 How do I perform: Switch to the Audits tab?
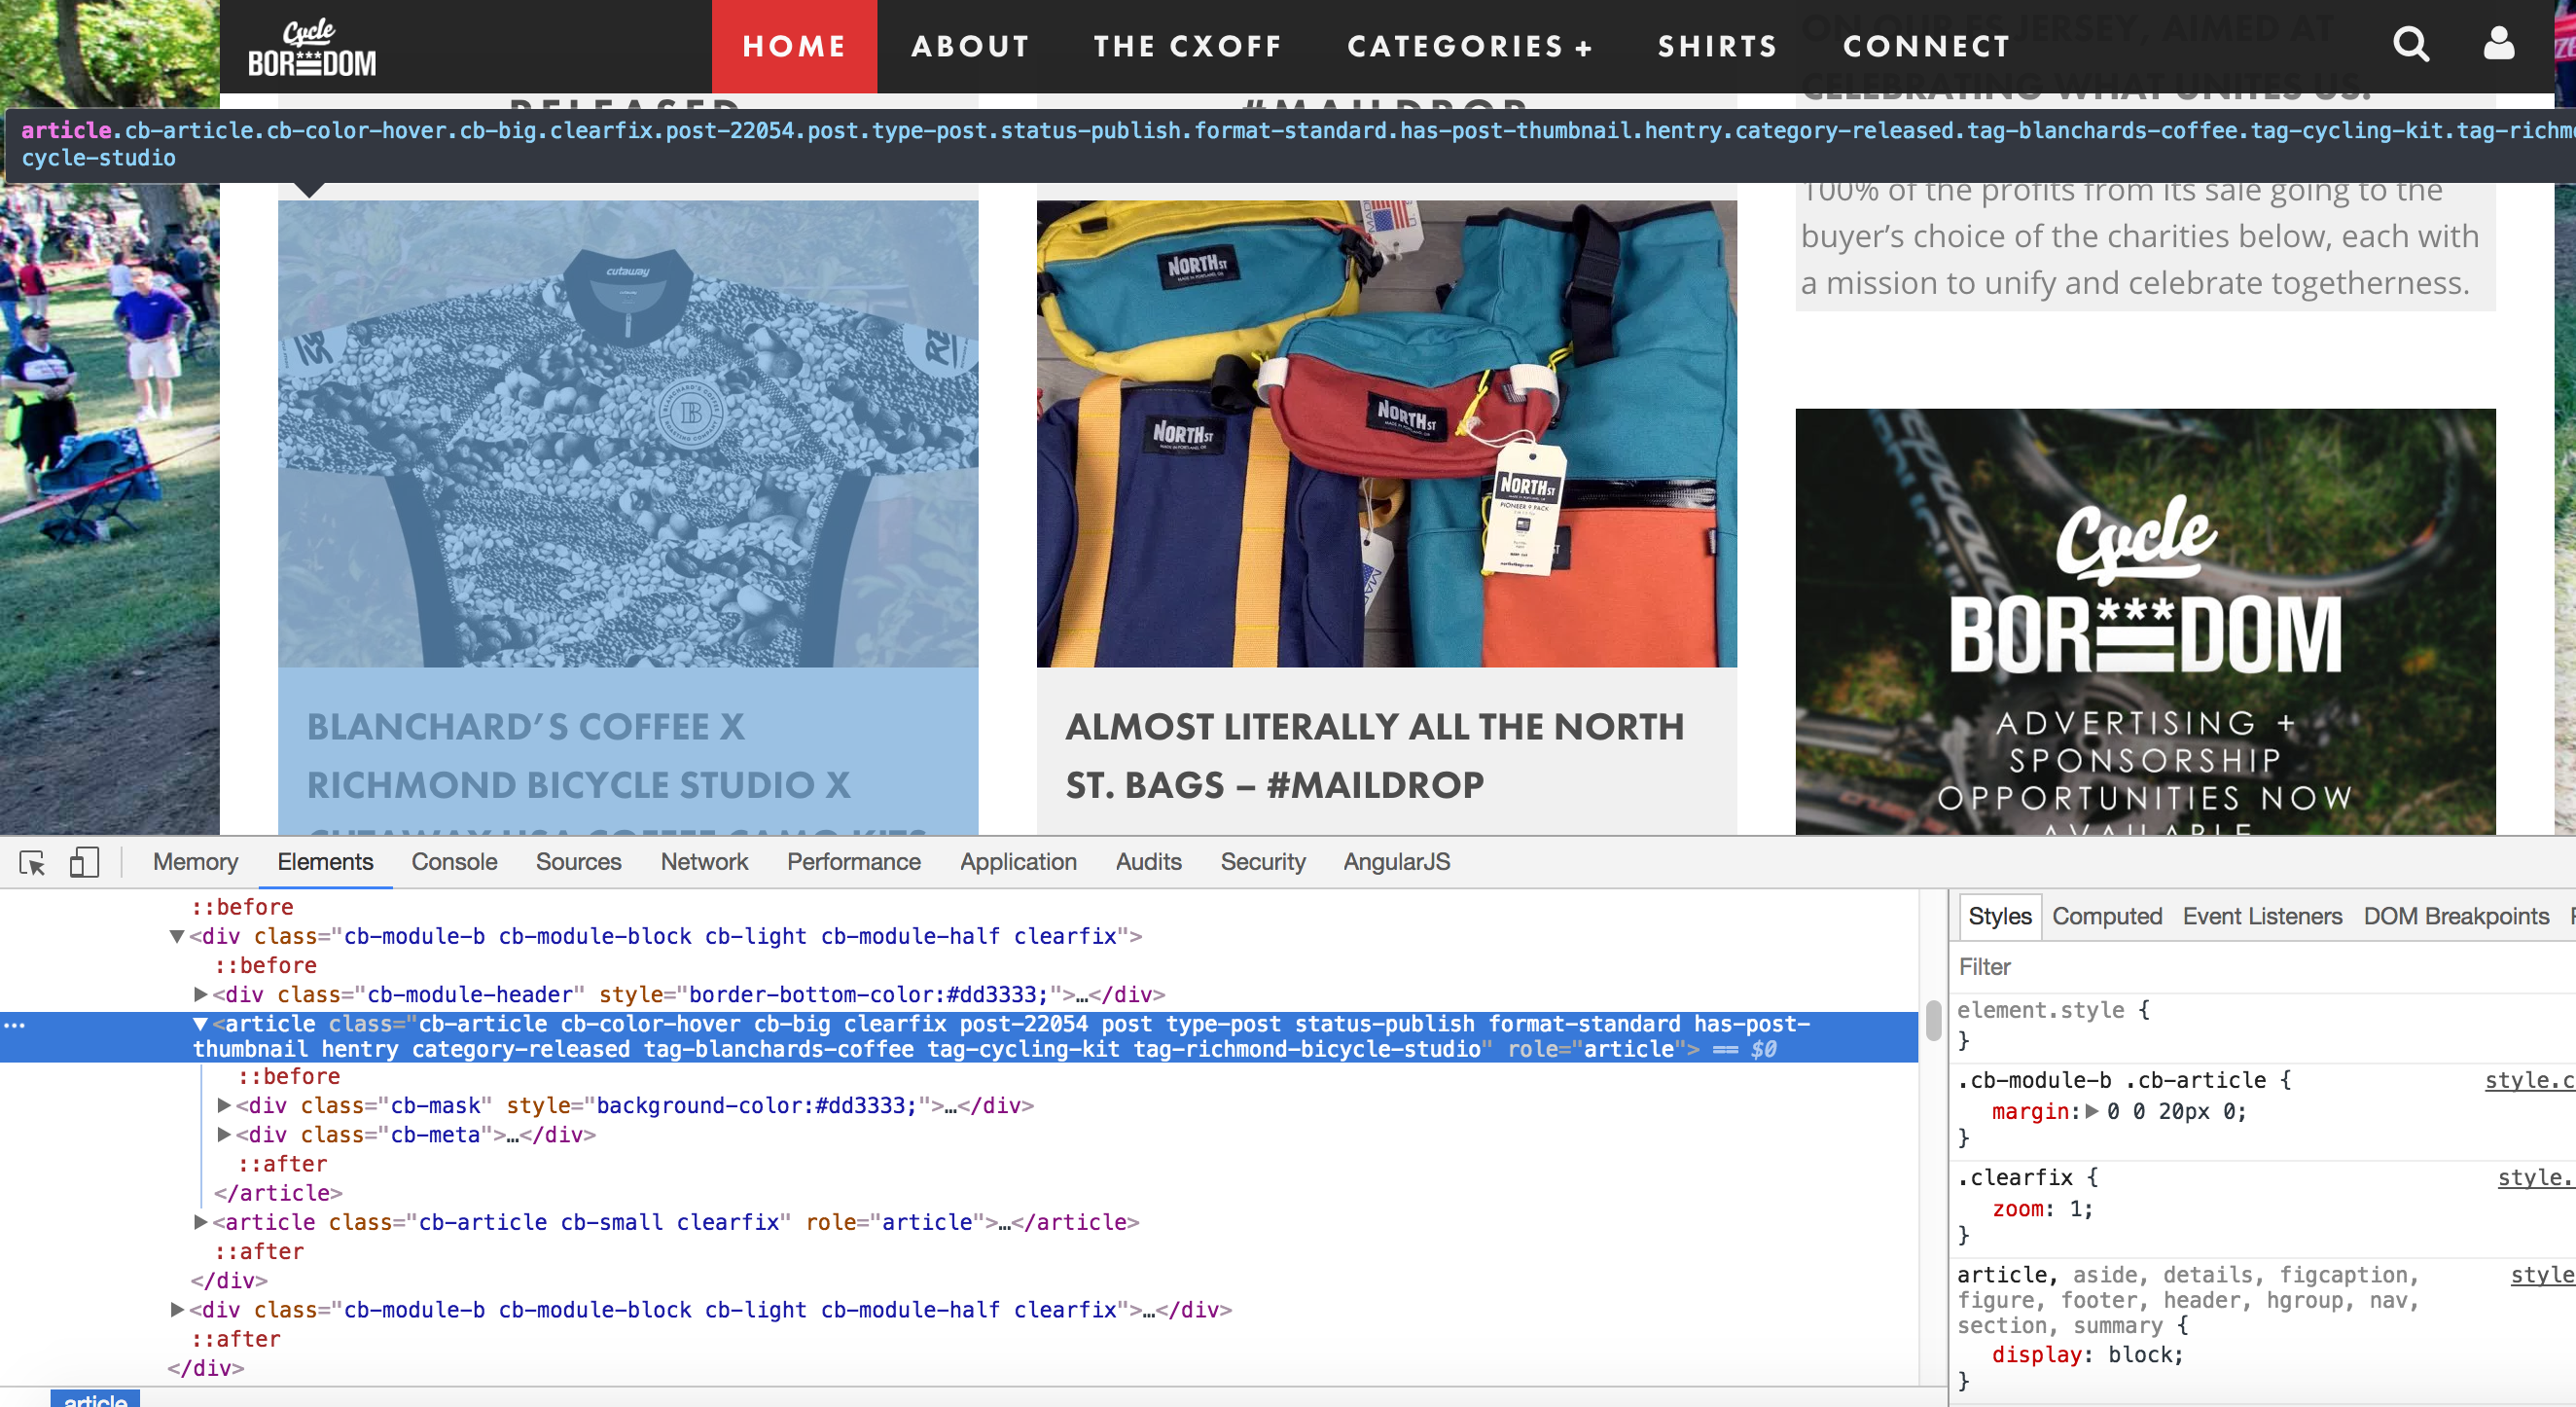(x=1148, y=862)
